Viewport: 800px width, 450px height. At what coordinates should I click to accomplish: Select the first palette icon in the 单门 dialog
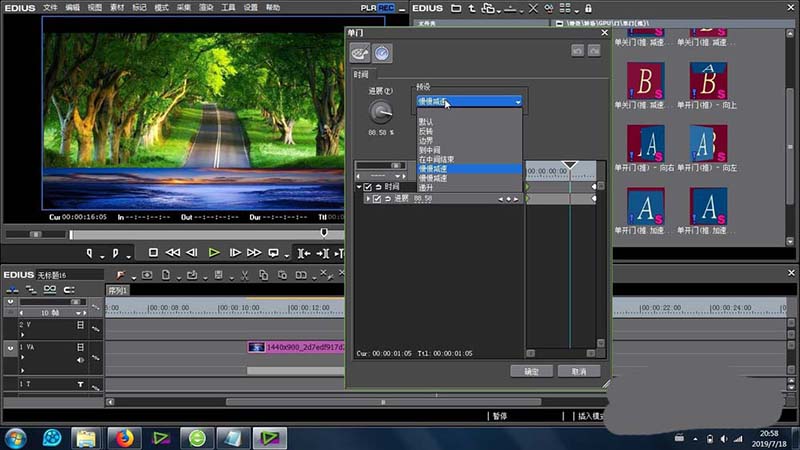(x=360, y=54)
